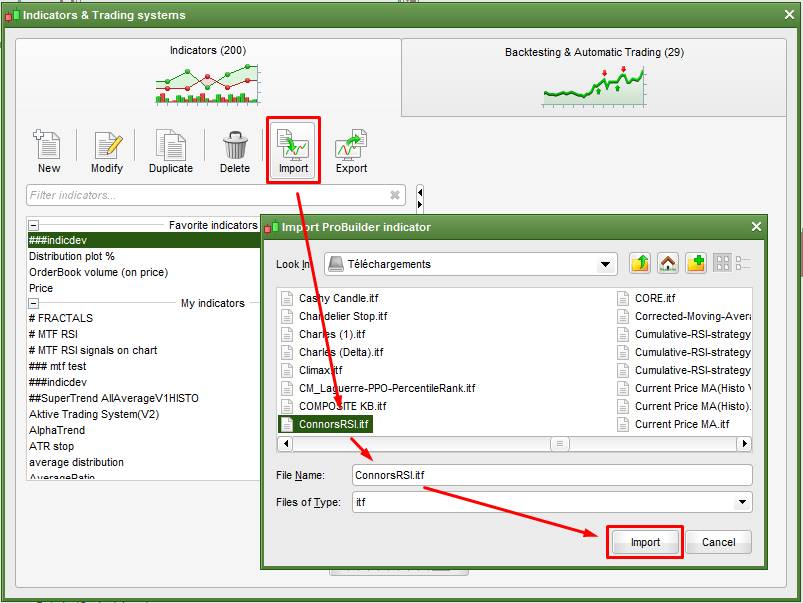Select ### mtf test indicator

click(x=57, y=366)
